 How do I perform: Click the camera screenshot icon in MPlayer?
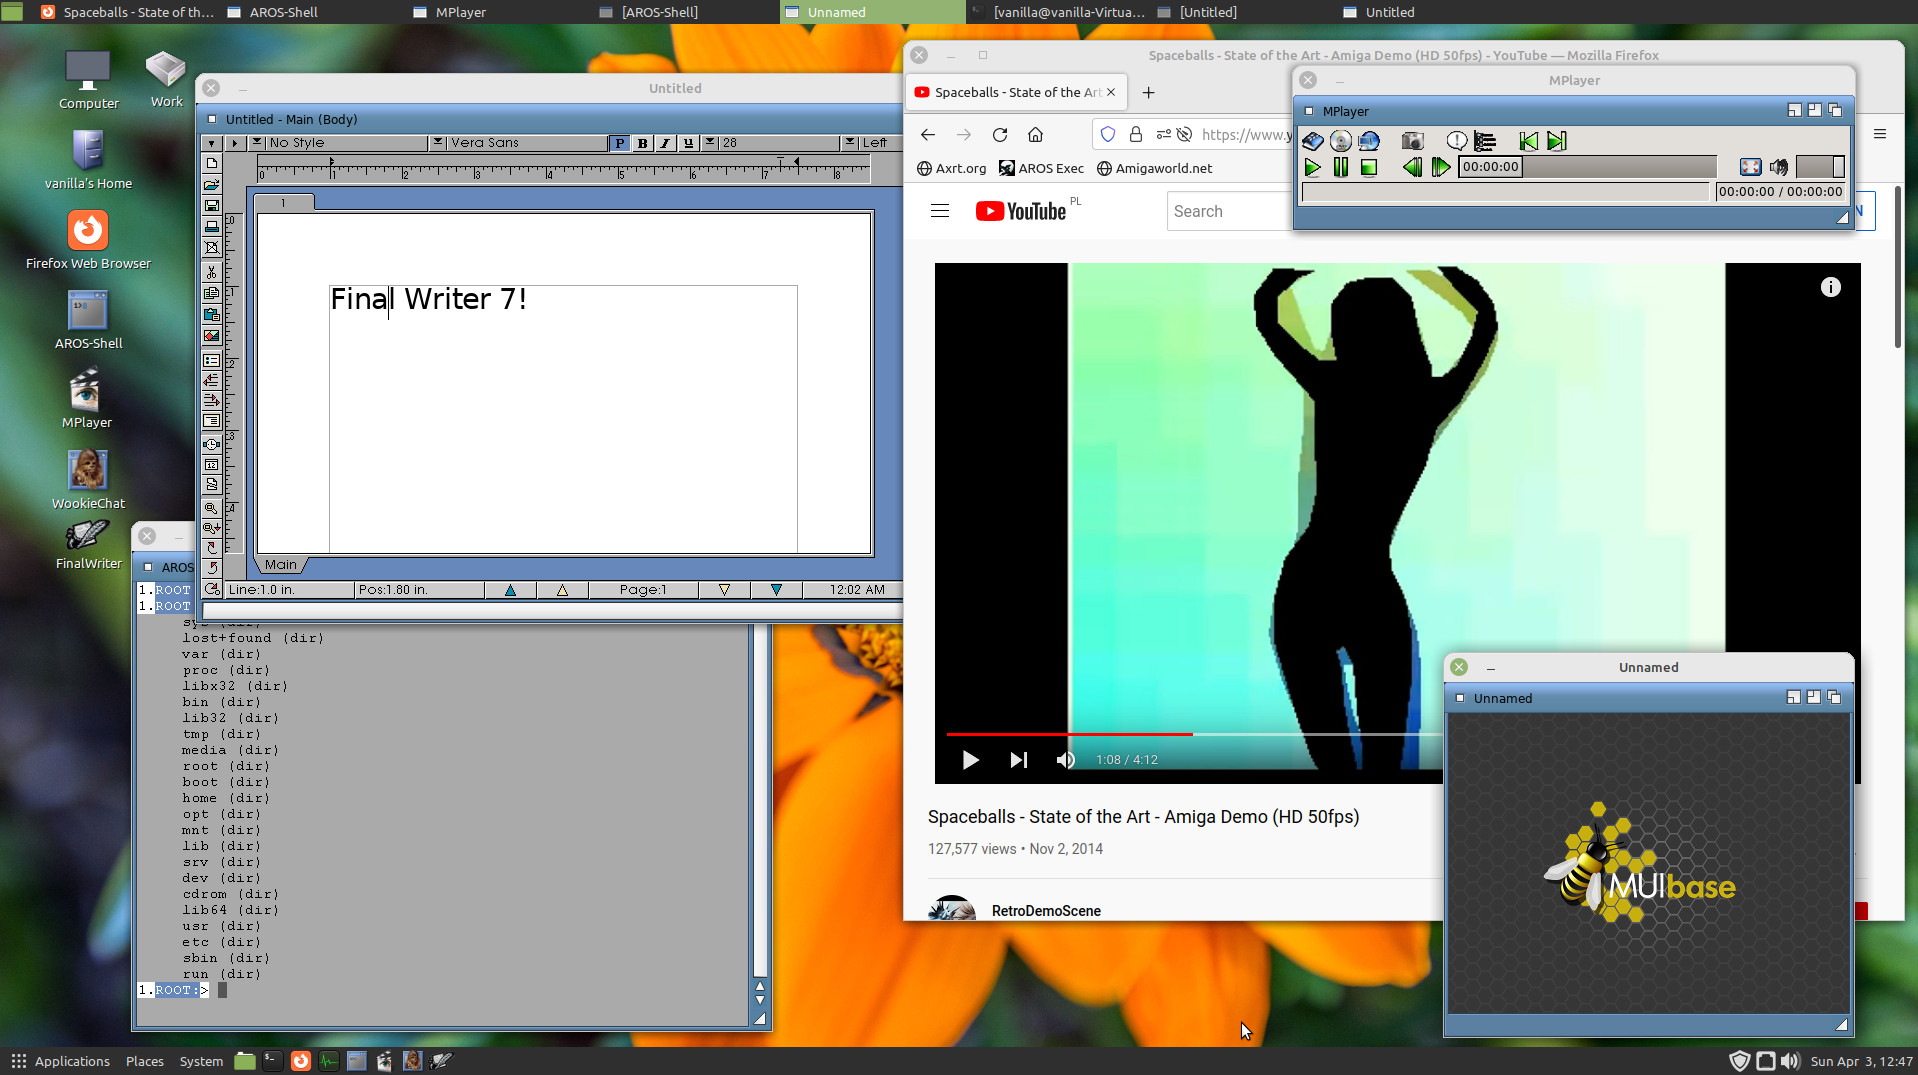pos(1412,141)
